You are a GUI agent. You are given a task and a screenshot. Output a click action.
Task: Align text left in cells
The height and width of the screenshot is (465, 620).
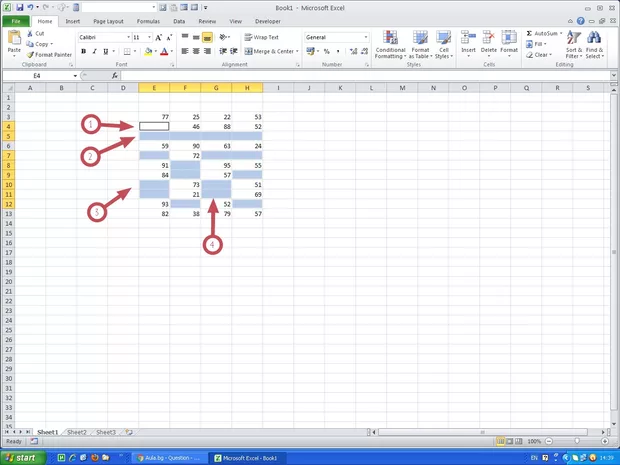click(x=185, y=51)
